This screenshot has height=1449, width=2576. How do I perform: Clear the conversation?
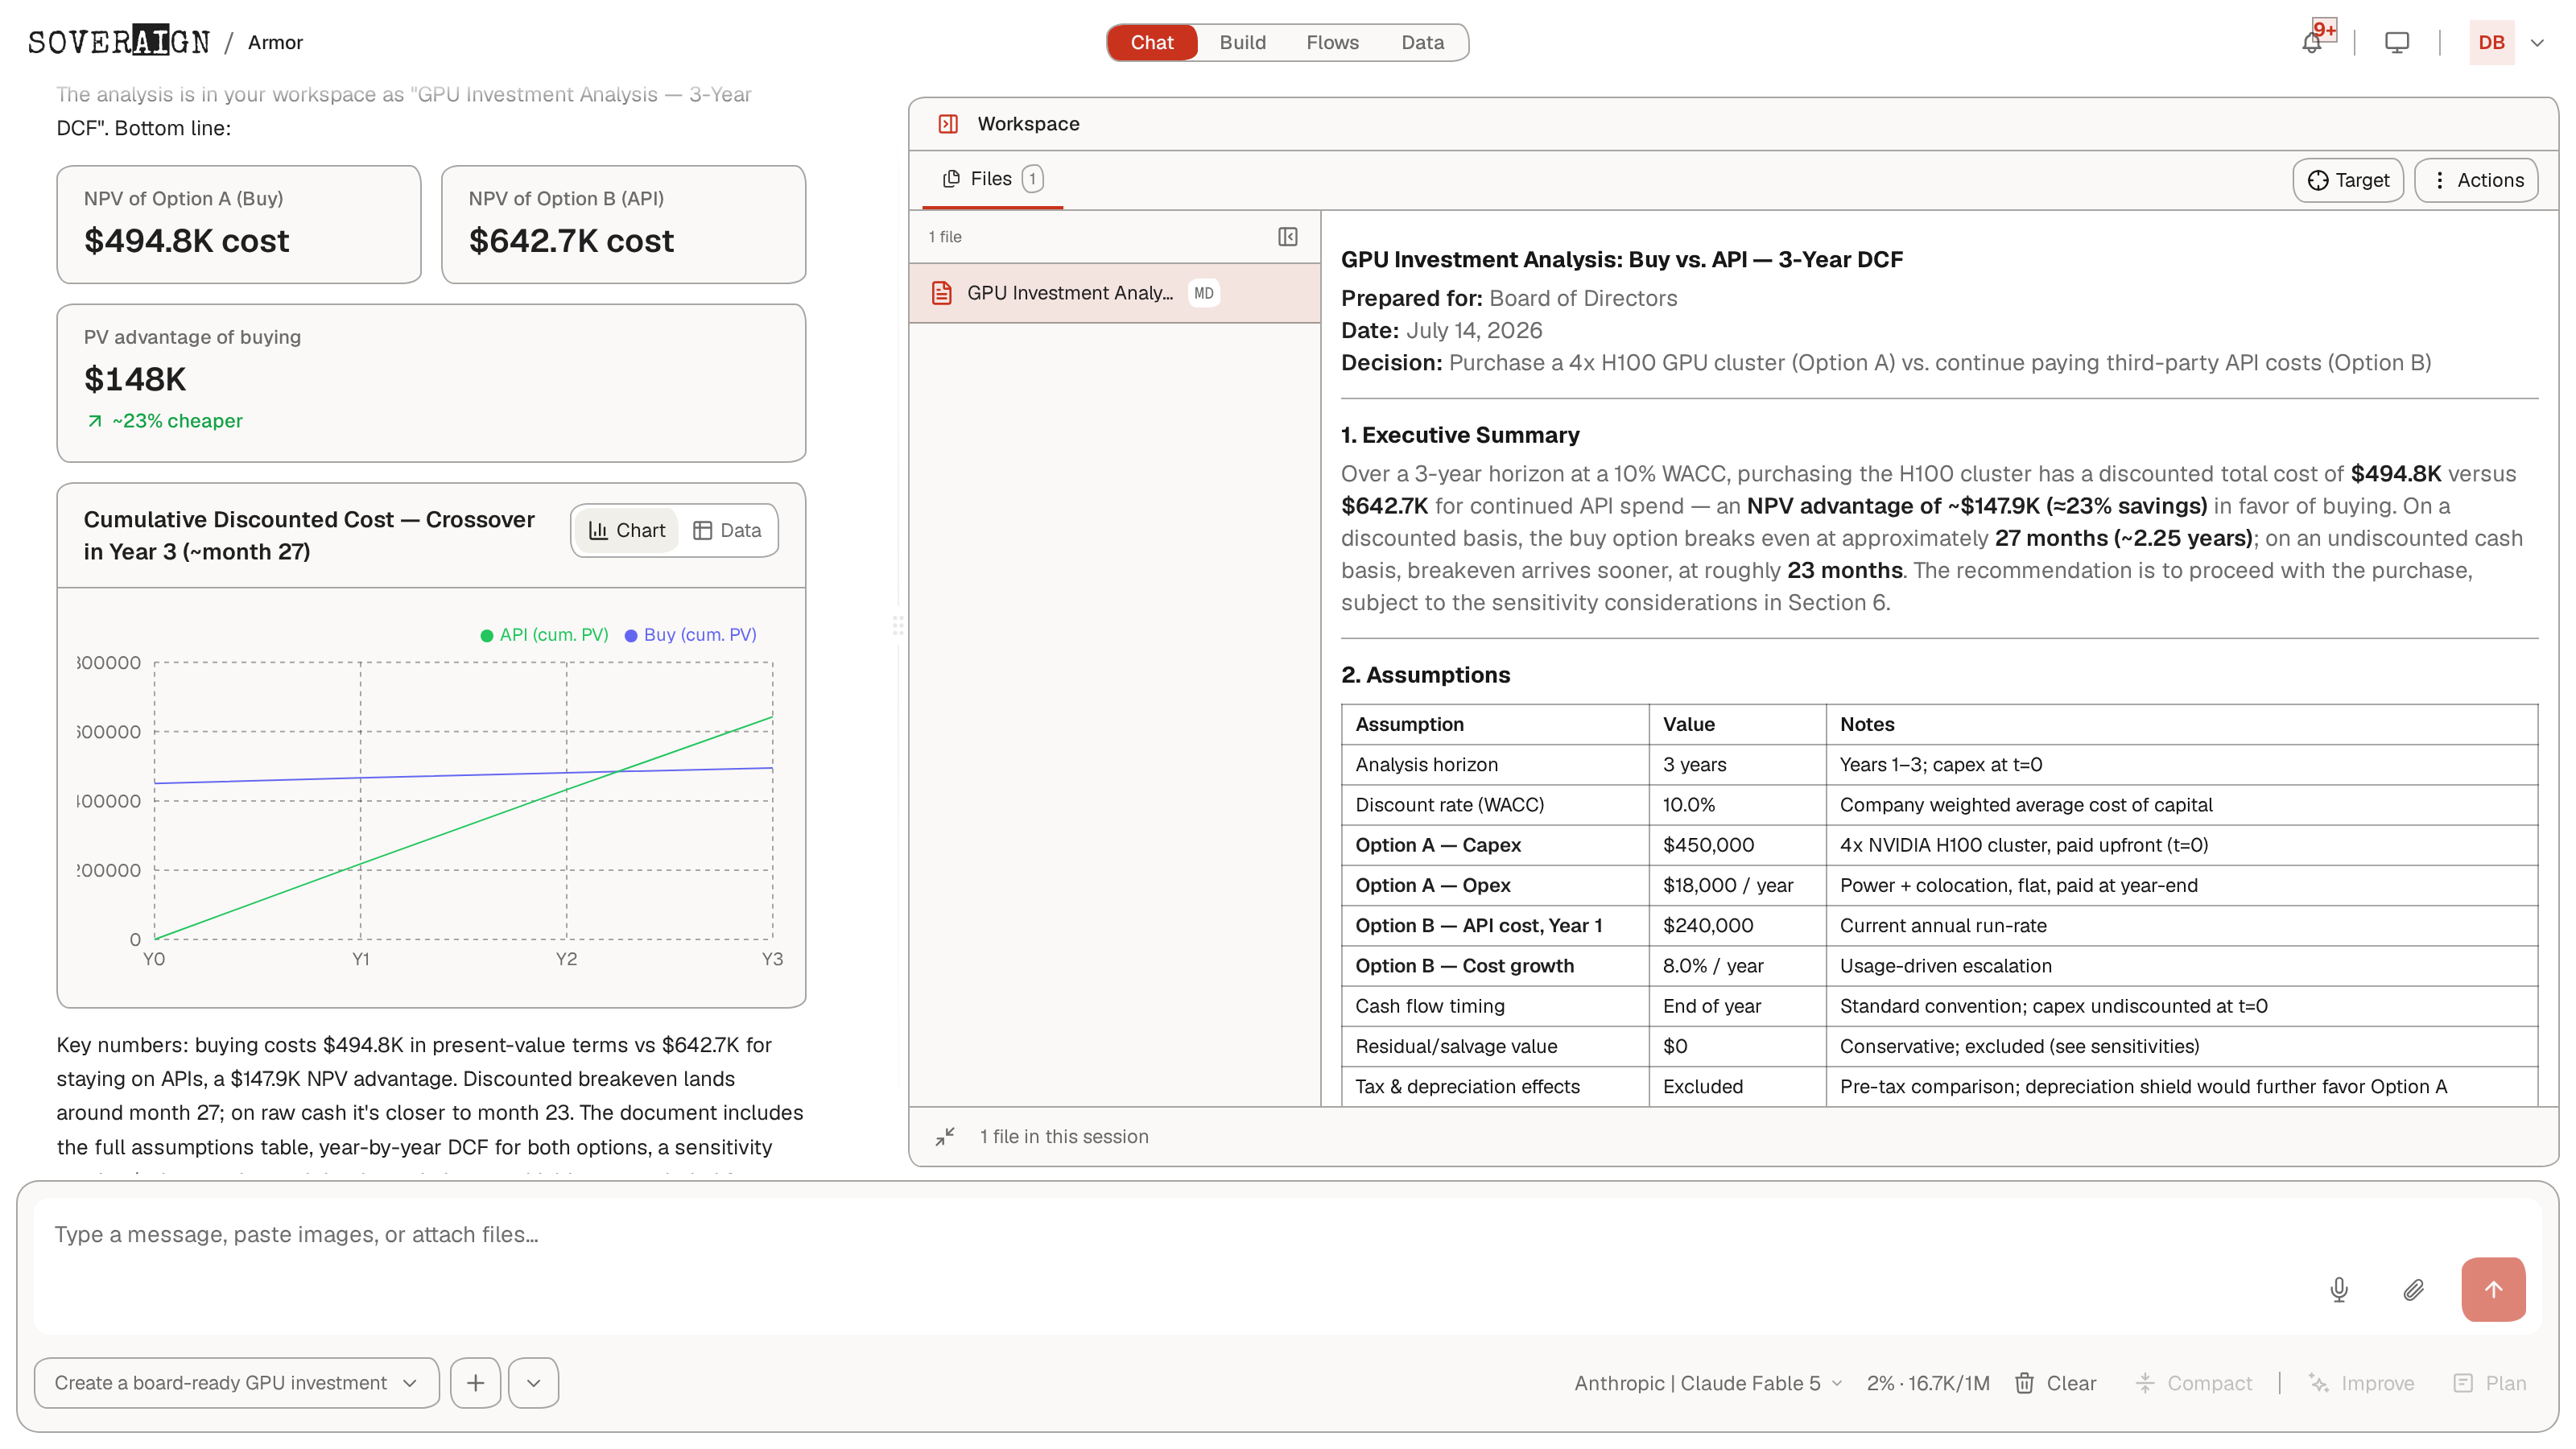[2055, 1383]
